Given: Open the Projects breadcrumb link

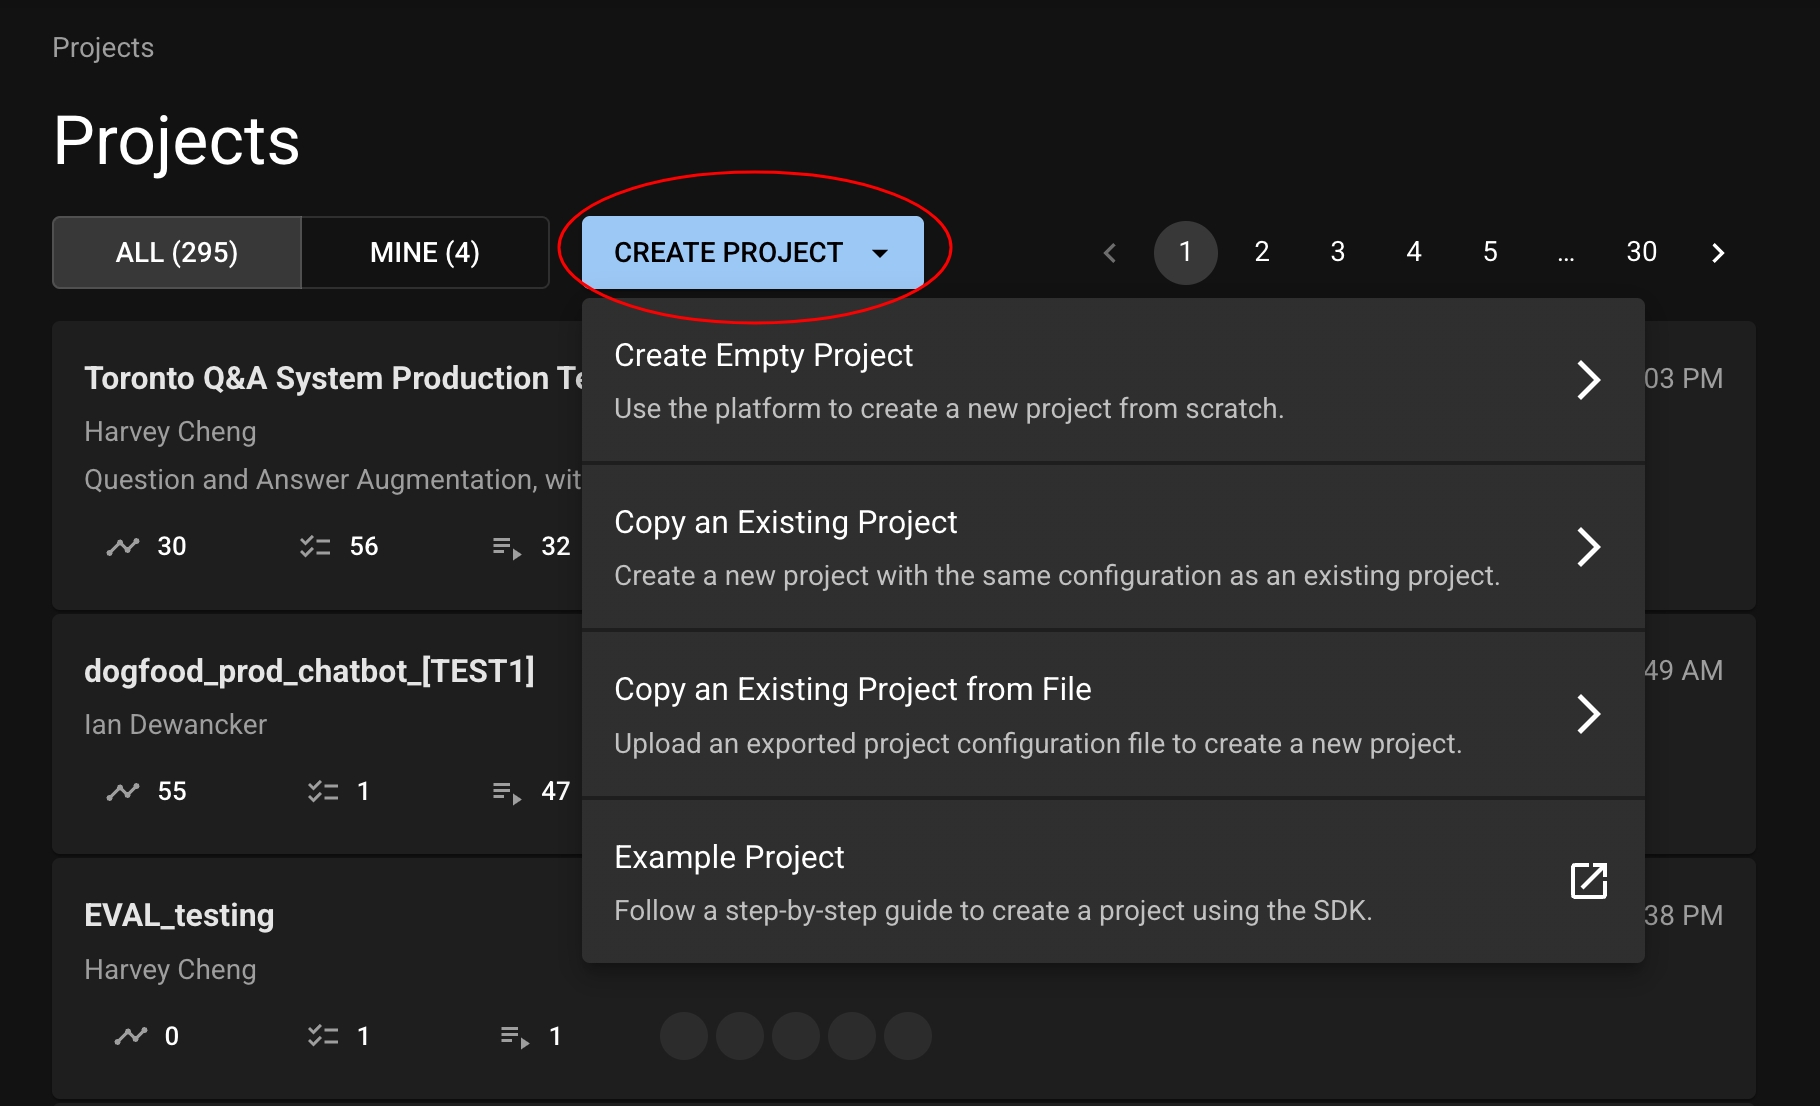Looking at the screenshot, I should (103, 48).
